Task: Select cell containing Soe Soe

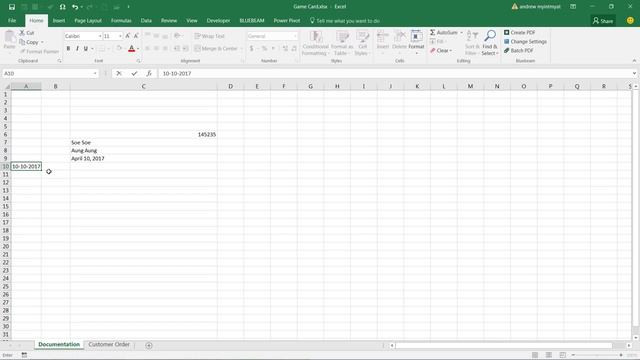Action: click(x=144, y=142)
